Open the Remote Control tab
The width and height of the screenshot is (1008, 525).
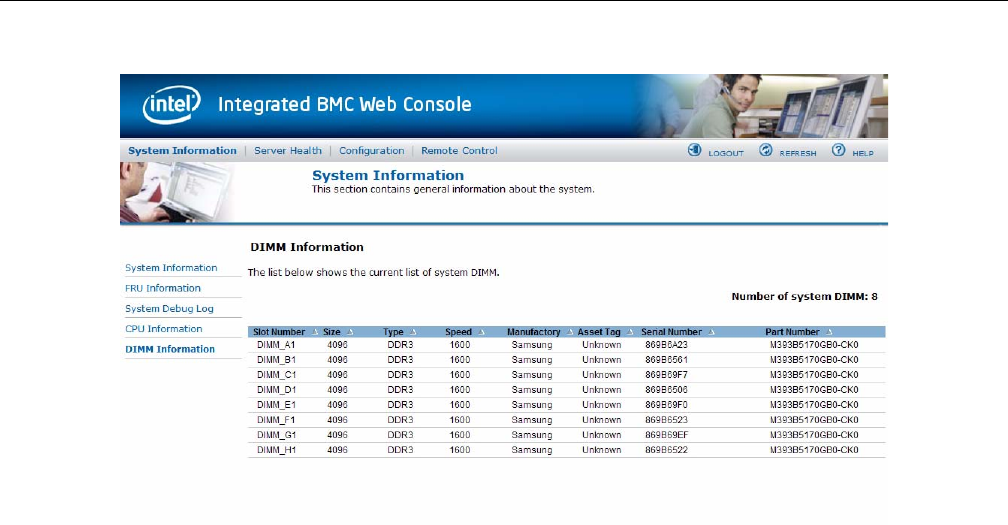click(459, 151)
